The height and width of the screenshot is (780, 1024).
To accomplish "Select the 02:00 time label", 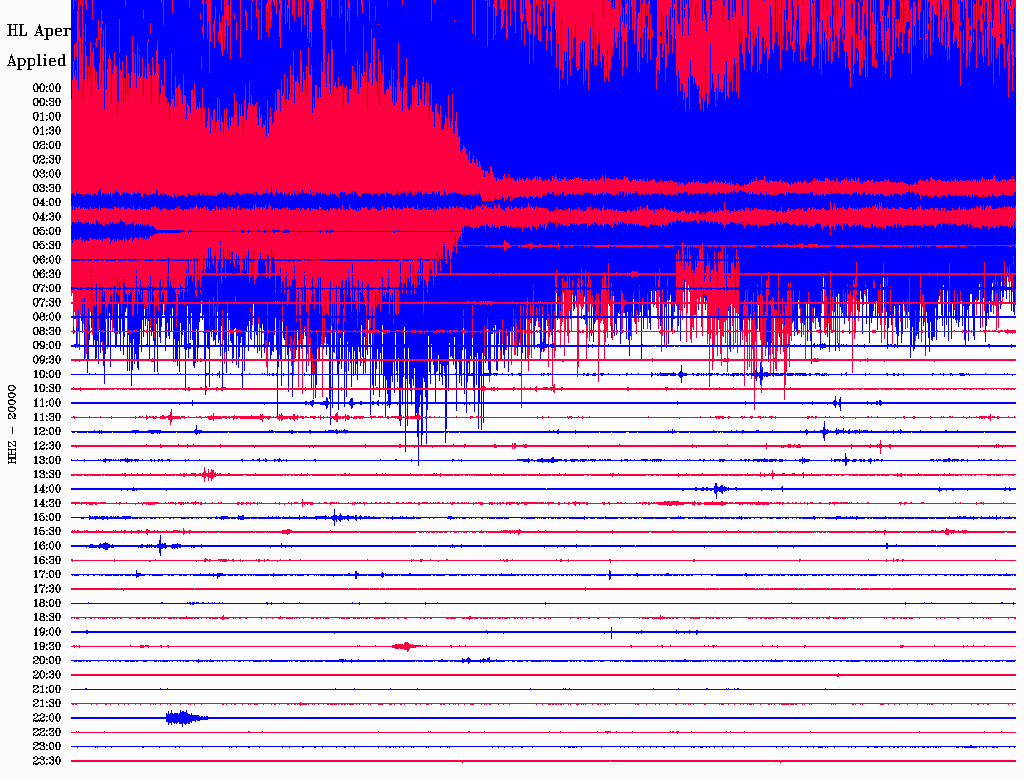I will click(x=47, y=146).
